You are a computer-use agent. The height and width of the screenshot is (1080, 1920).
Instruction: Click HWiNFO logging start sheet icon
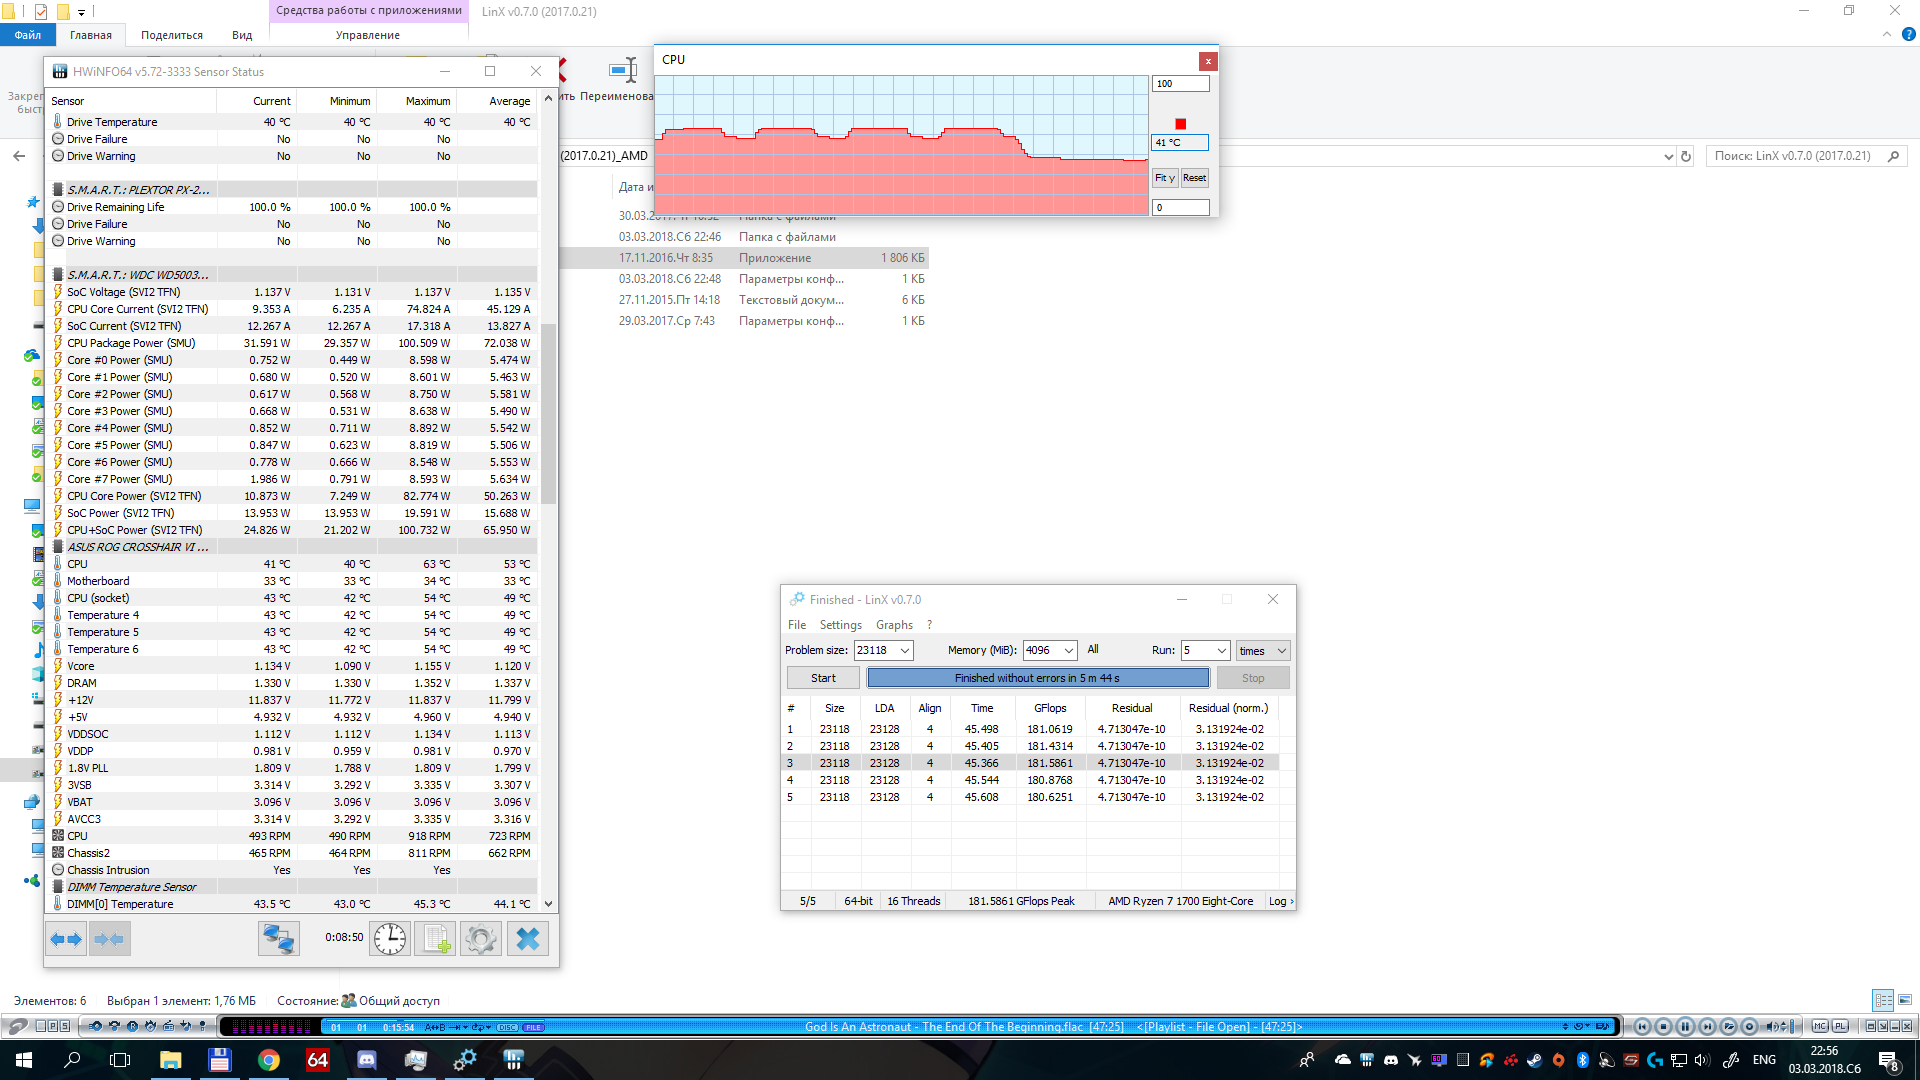point(436,939)
